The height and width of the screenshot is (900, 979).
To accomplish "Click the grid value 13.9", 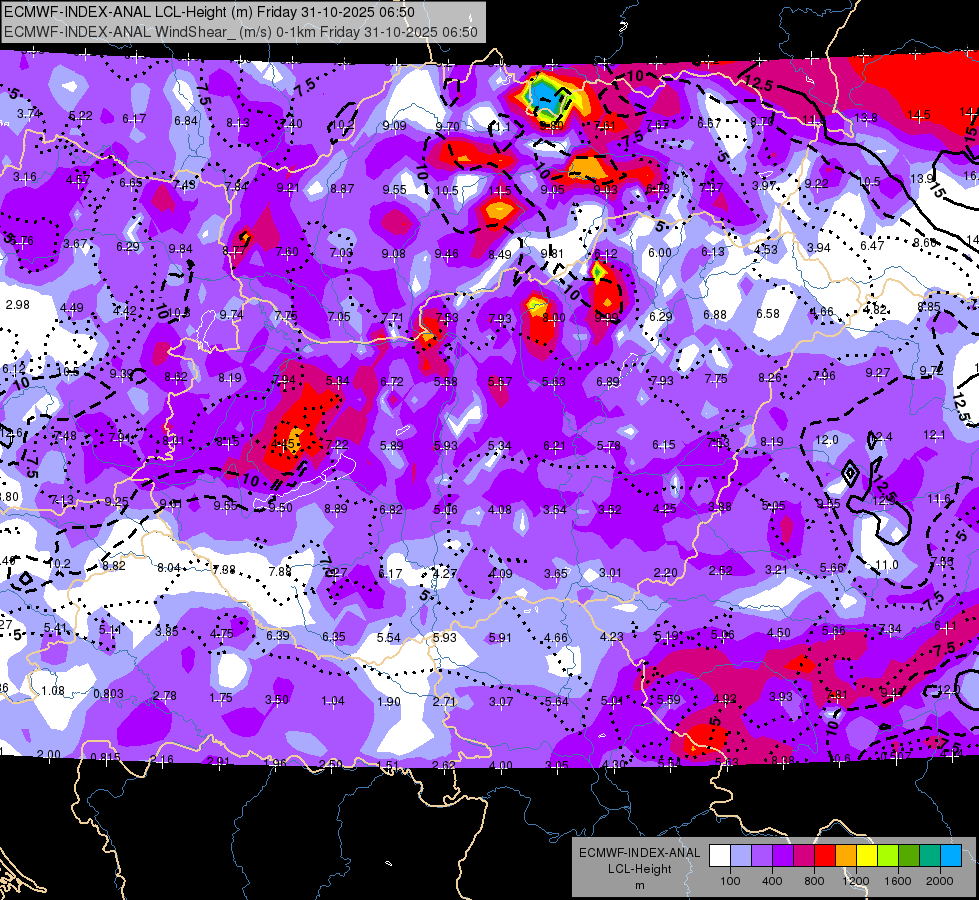I will [x=922, y=179].
